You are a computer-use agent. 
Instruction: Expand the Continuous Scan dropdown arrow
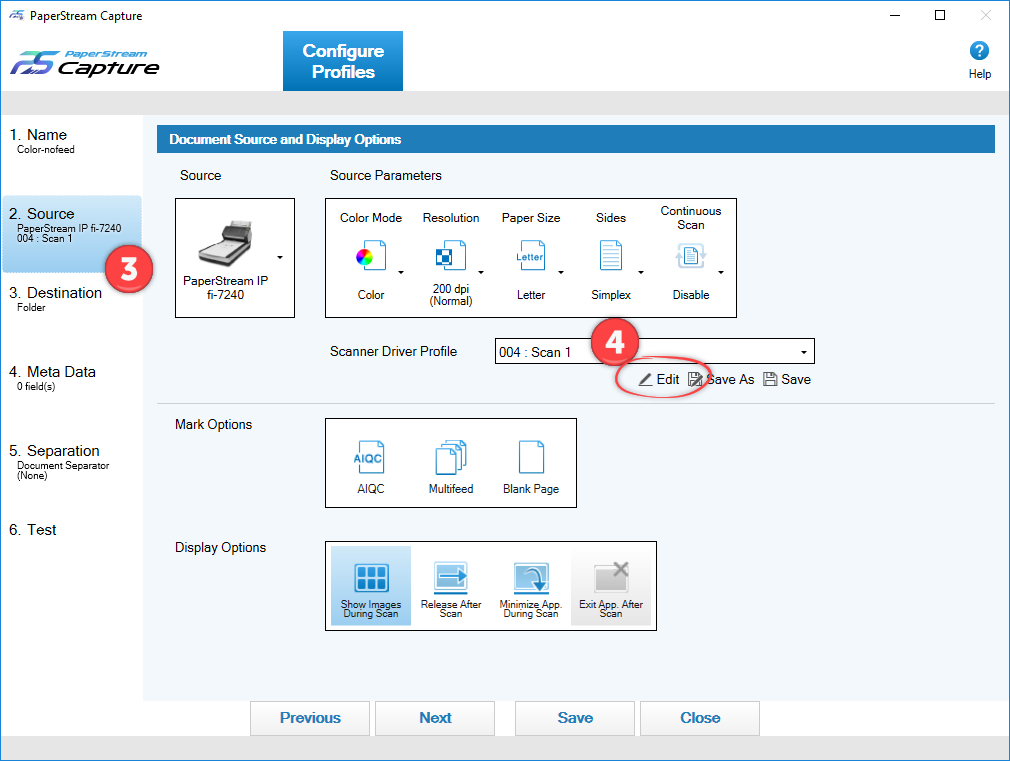[720, 273]
